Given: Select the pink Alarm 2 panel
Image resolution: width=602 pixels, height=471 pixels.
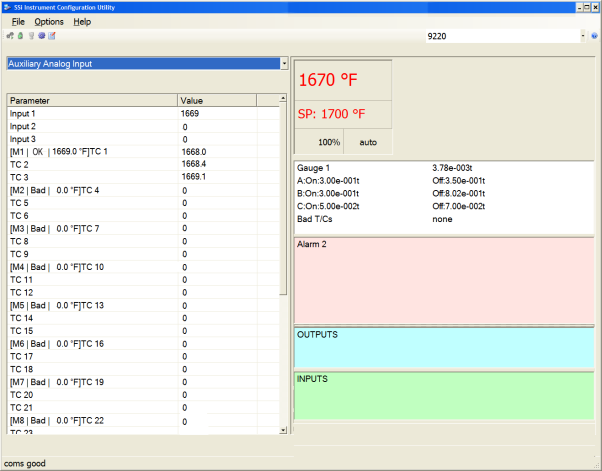Looking at the screenshot, I should [x=443, y=280].
